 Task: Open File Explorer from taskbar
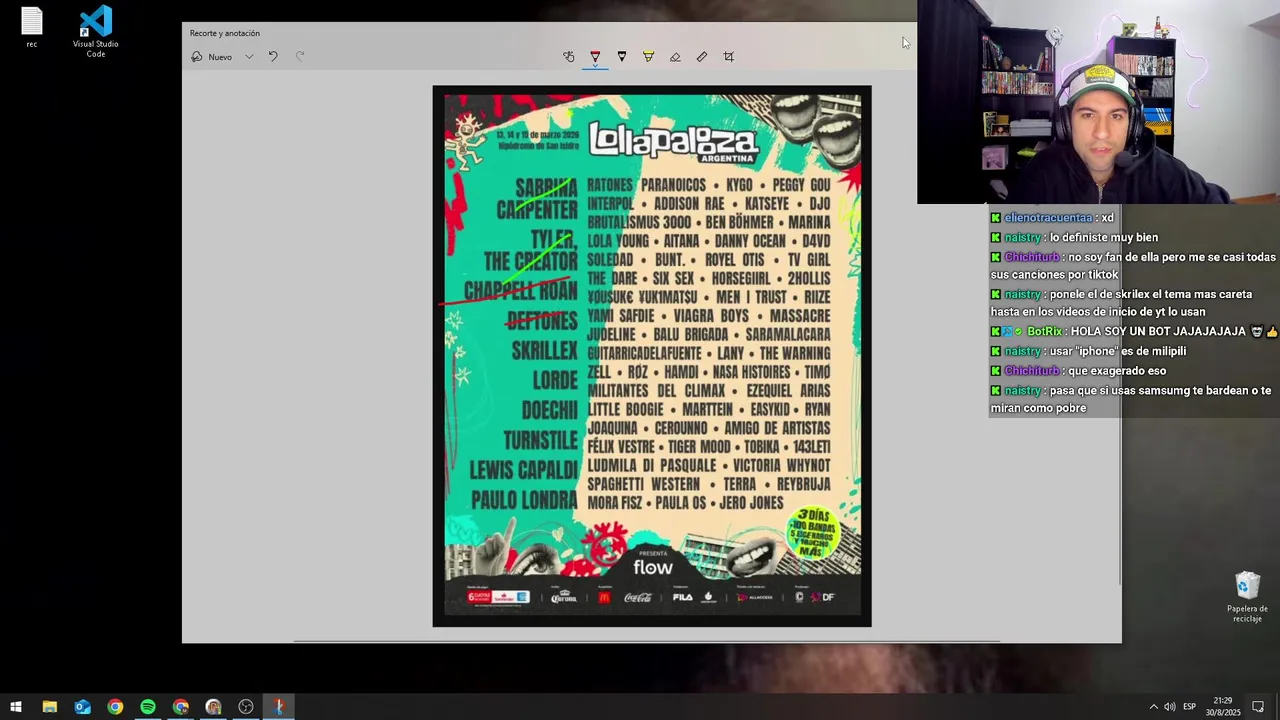[49, 707]
